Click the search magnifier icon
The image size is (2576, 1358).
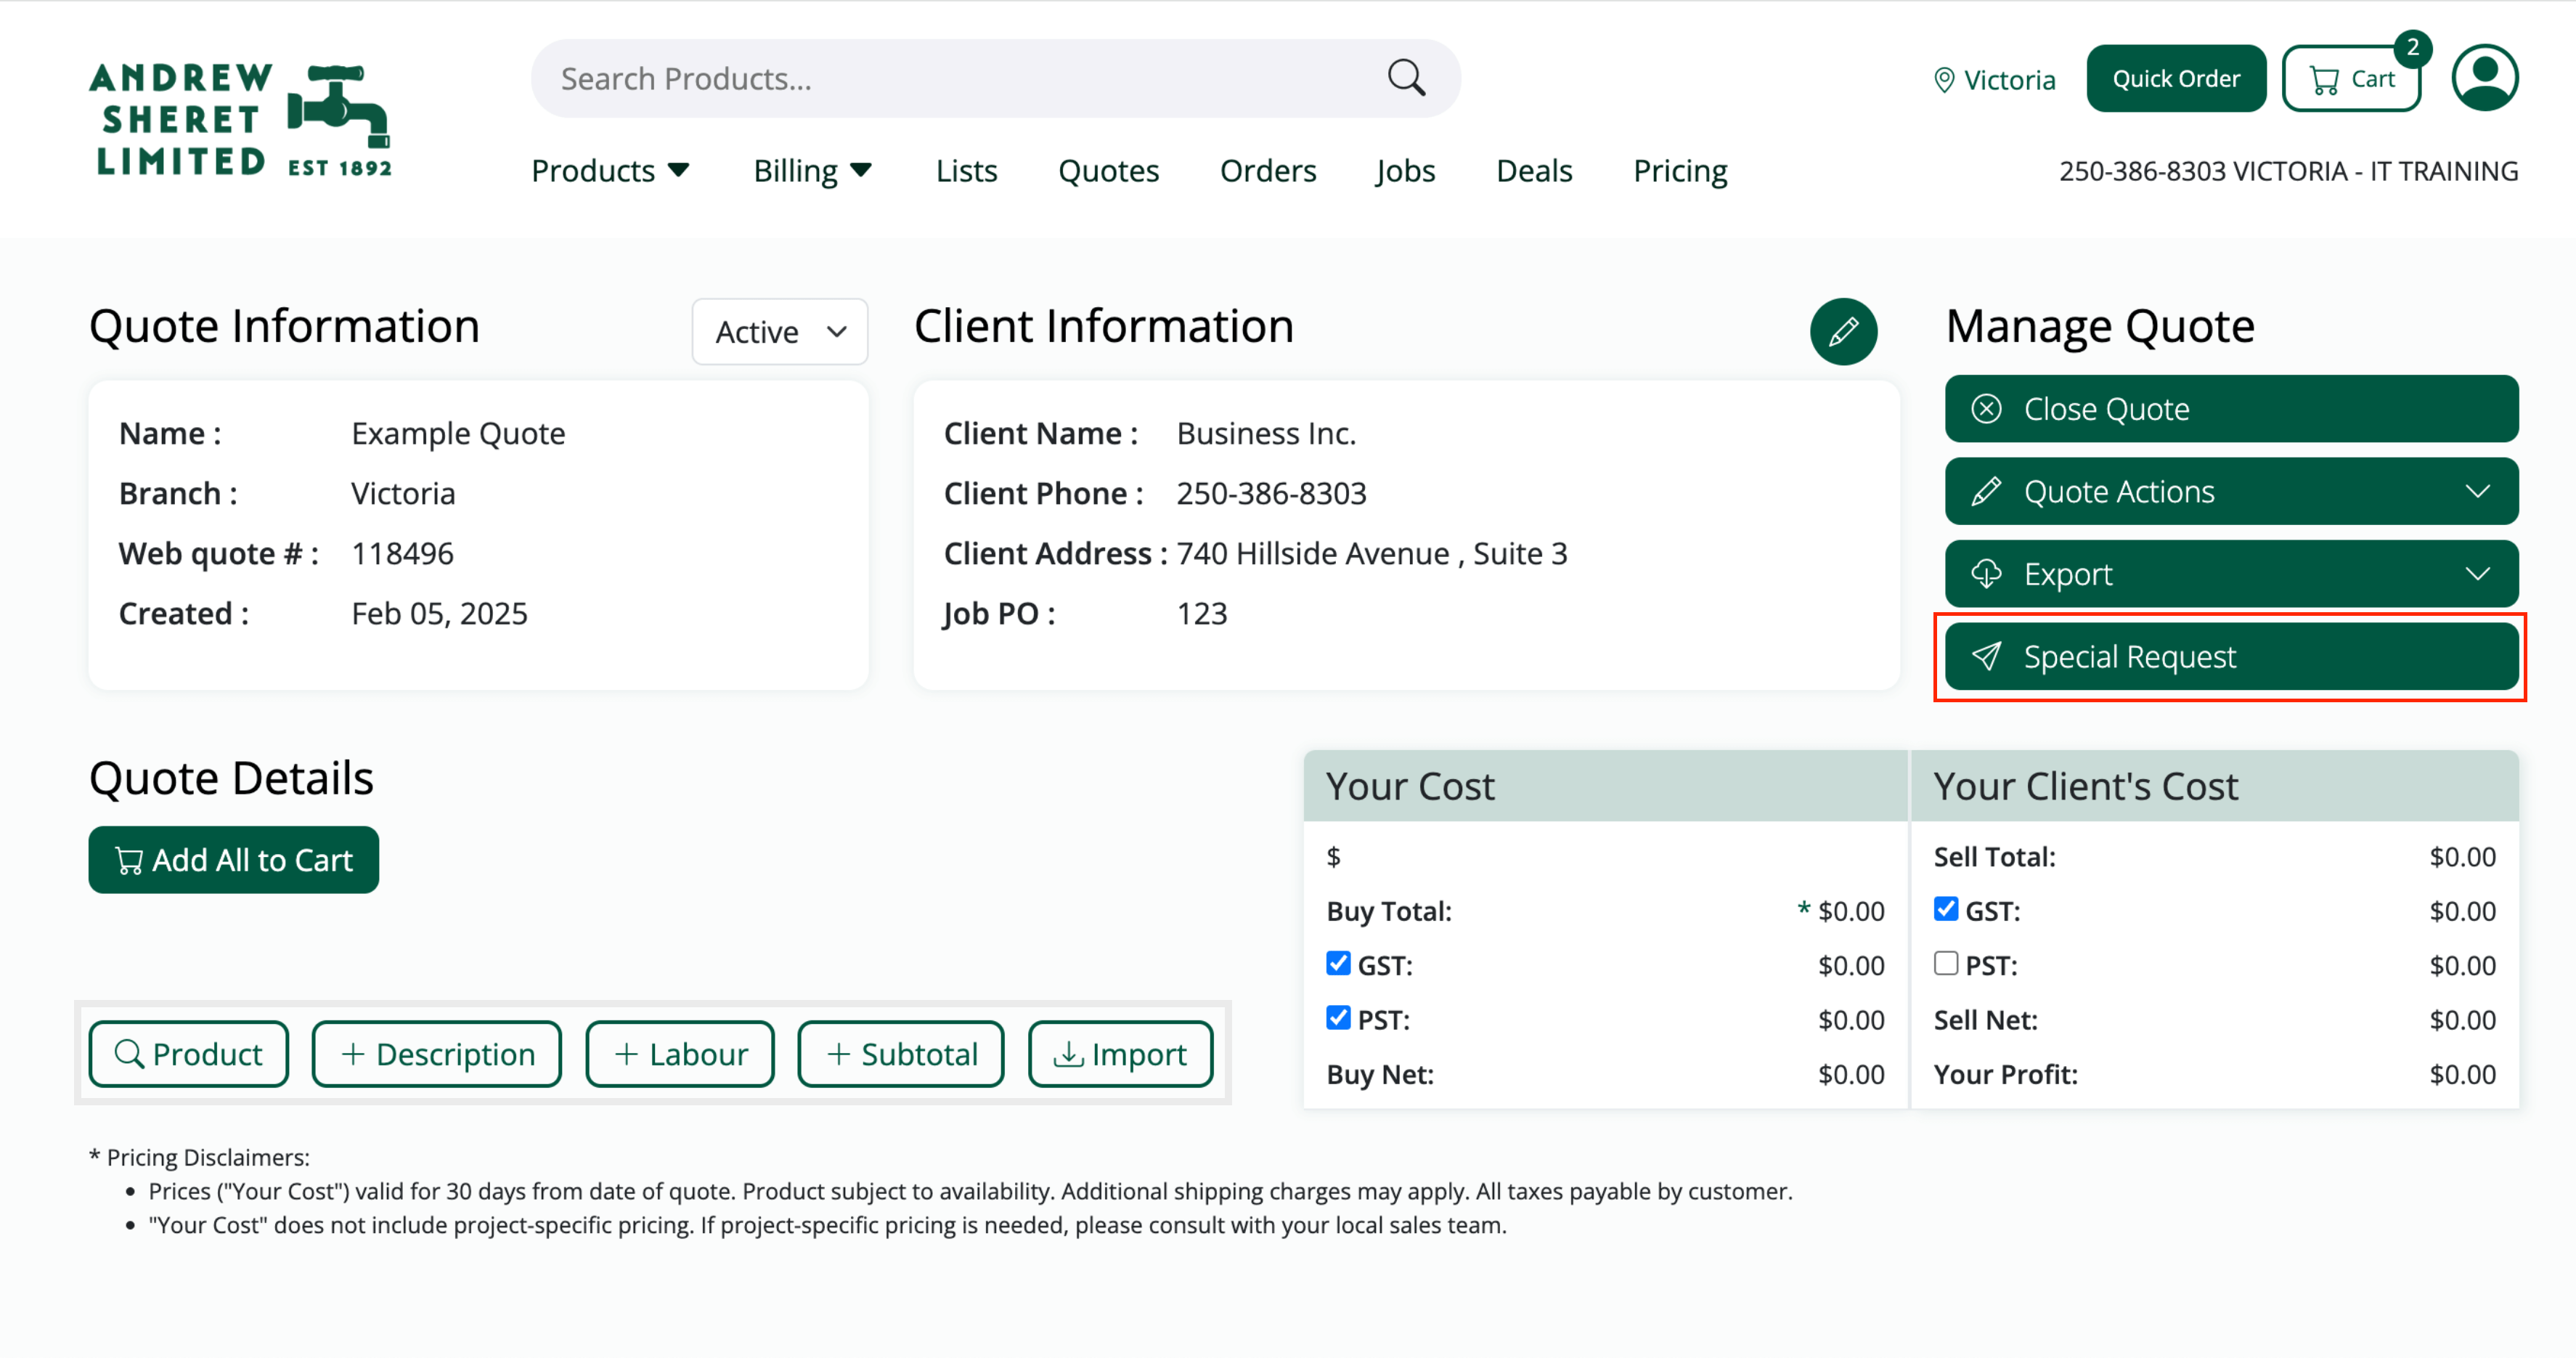(1406, 78)
